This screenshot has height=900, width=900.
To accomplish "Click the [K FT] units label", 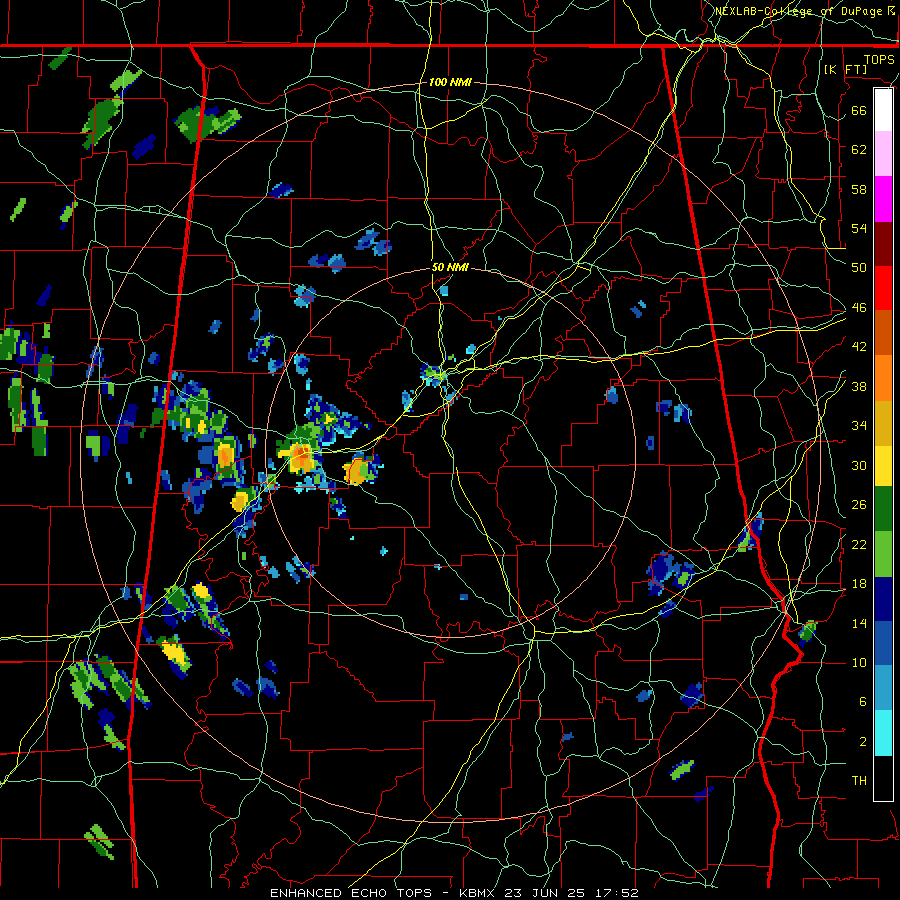I will tap(845, 70).
